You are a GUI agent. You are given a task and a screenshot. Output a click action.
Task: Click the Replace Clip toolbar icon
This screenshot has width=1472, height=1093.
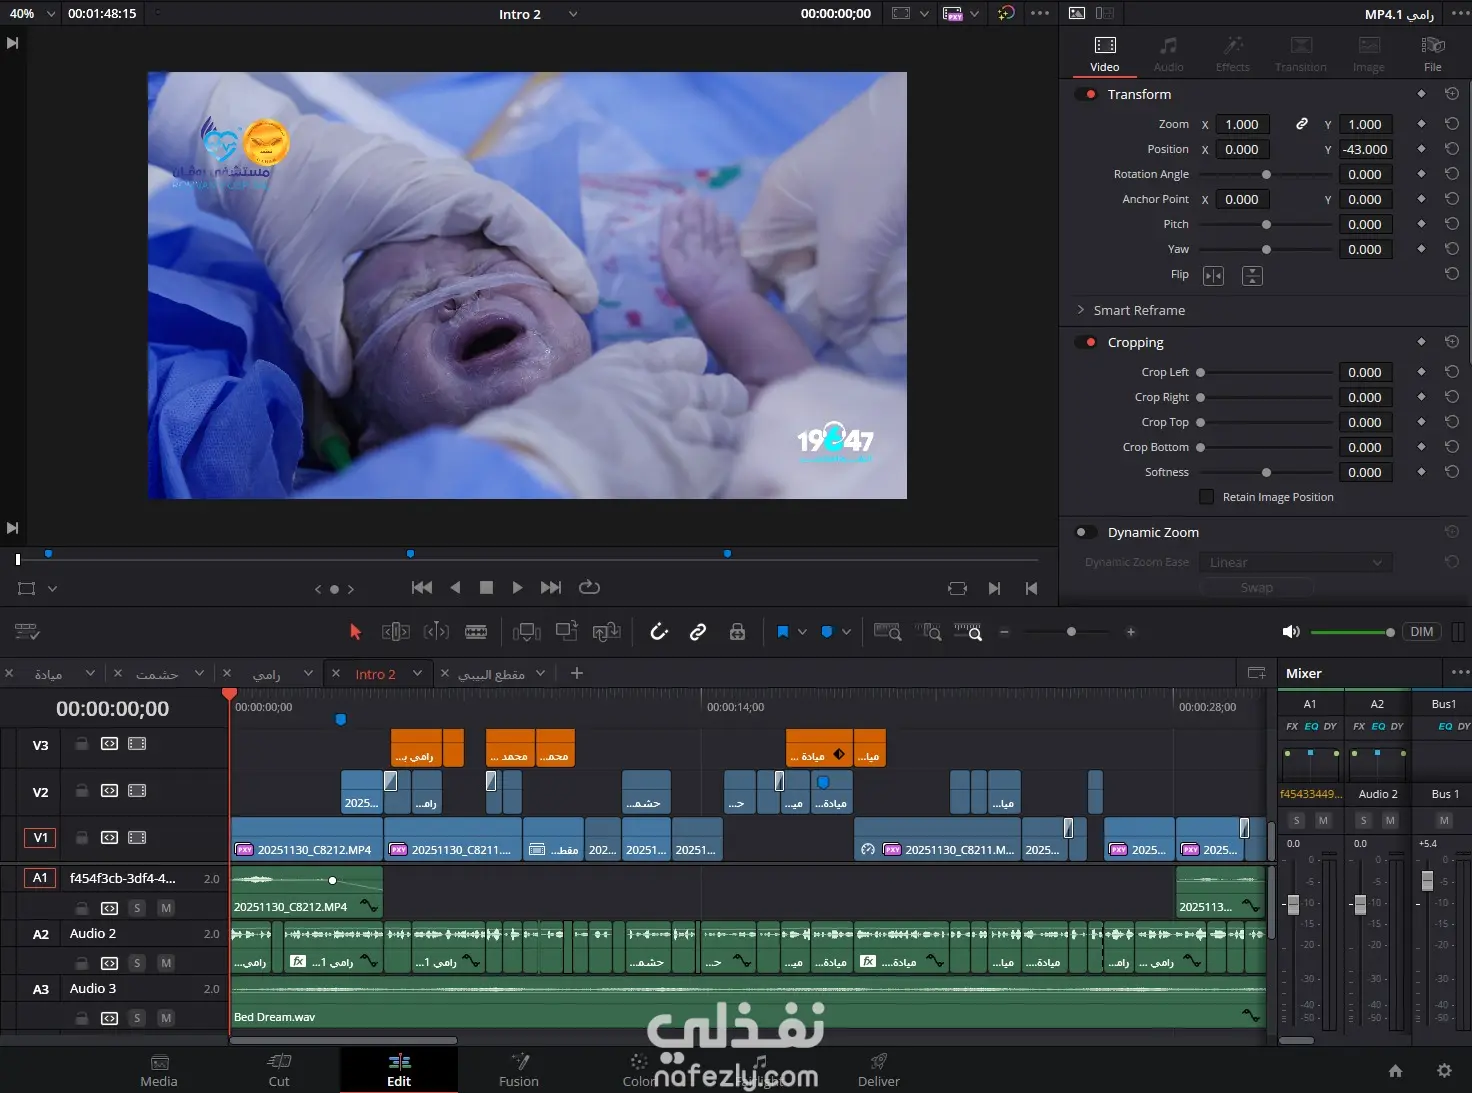[x=606, y=632]
